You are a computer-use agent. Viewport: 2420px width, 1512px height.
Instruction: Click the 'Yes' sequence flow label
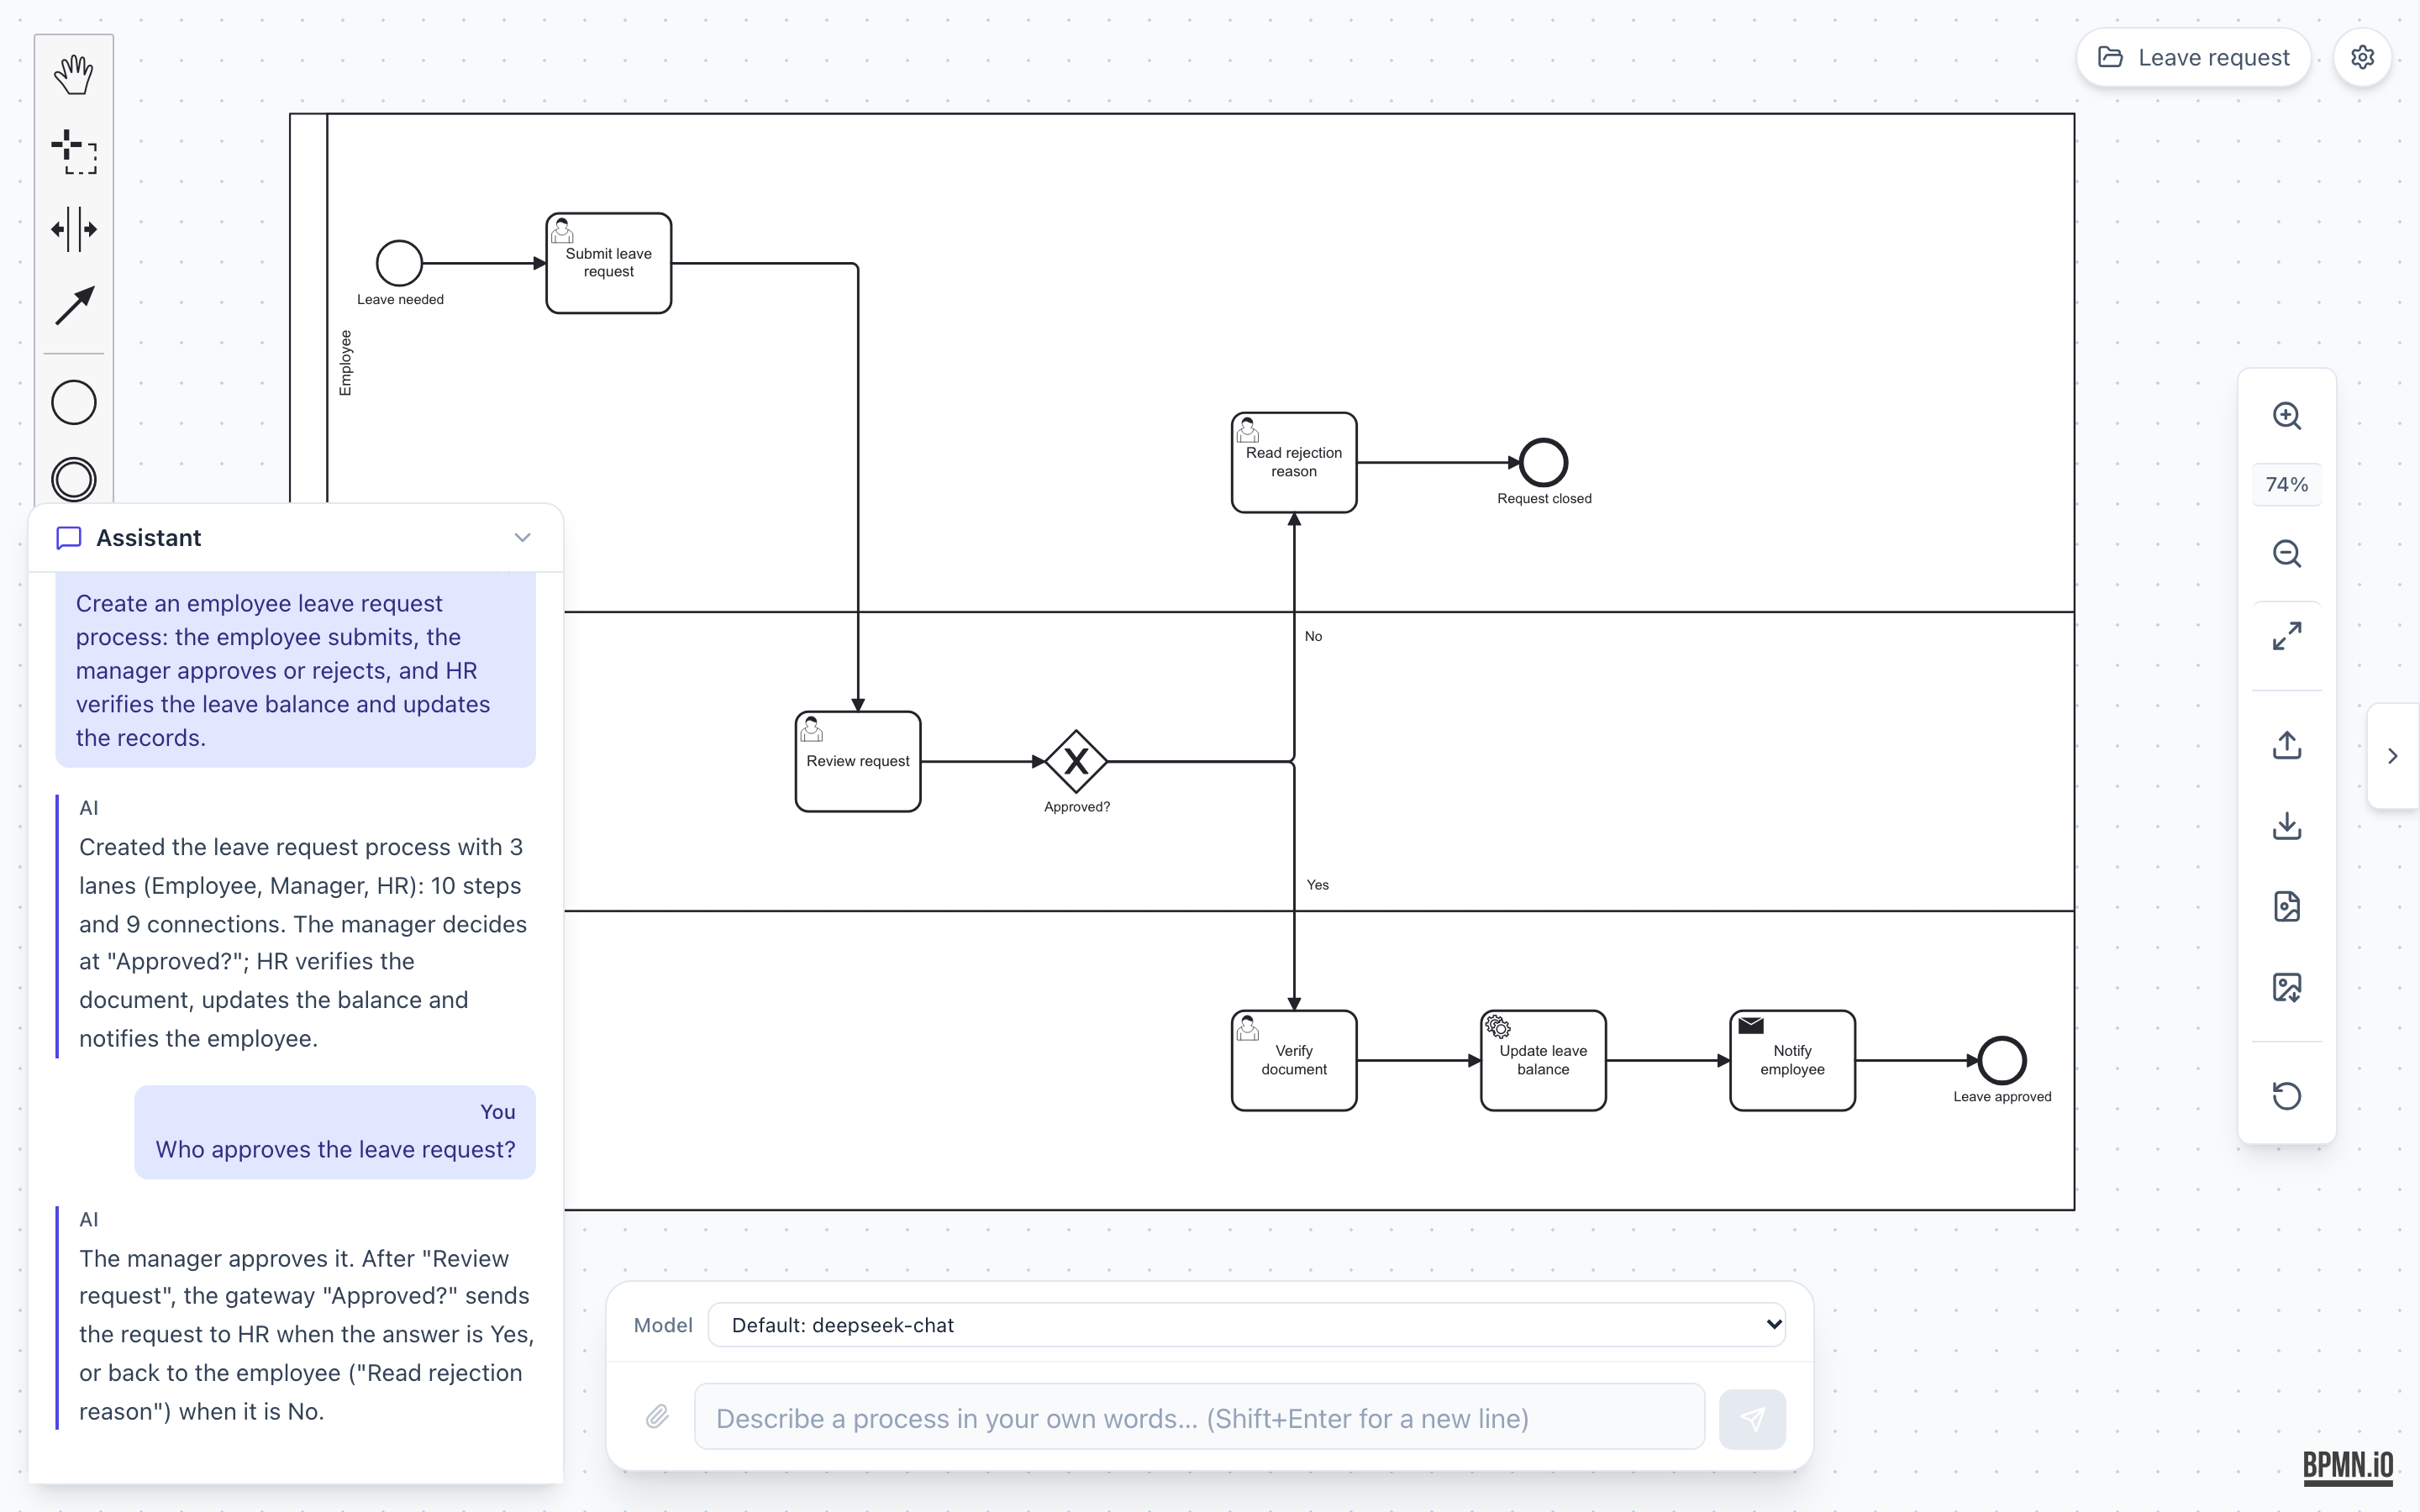tap(1317, 885)
